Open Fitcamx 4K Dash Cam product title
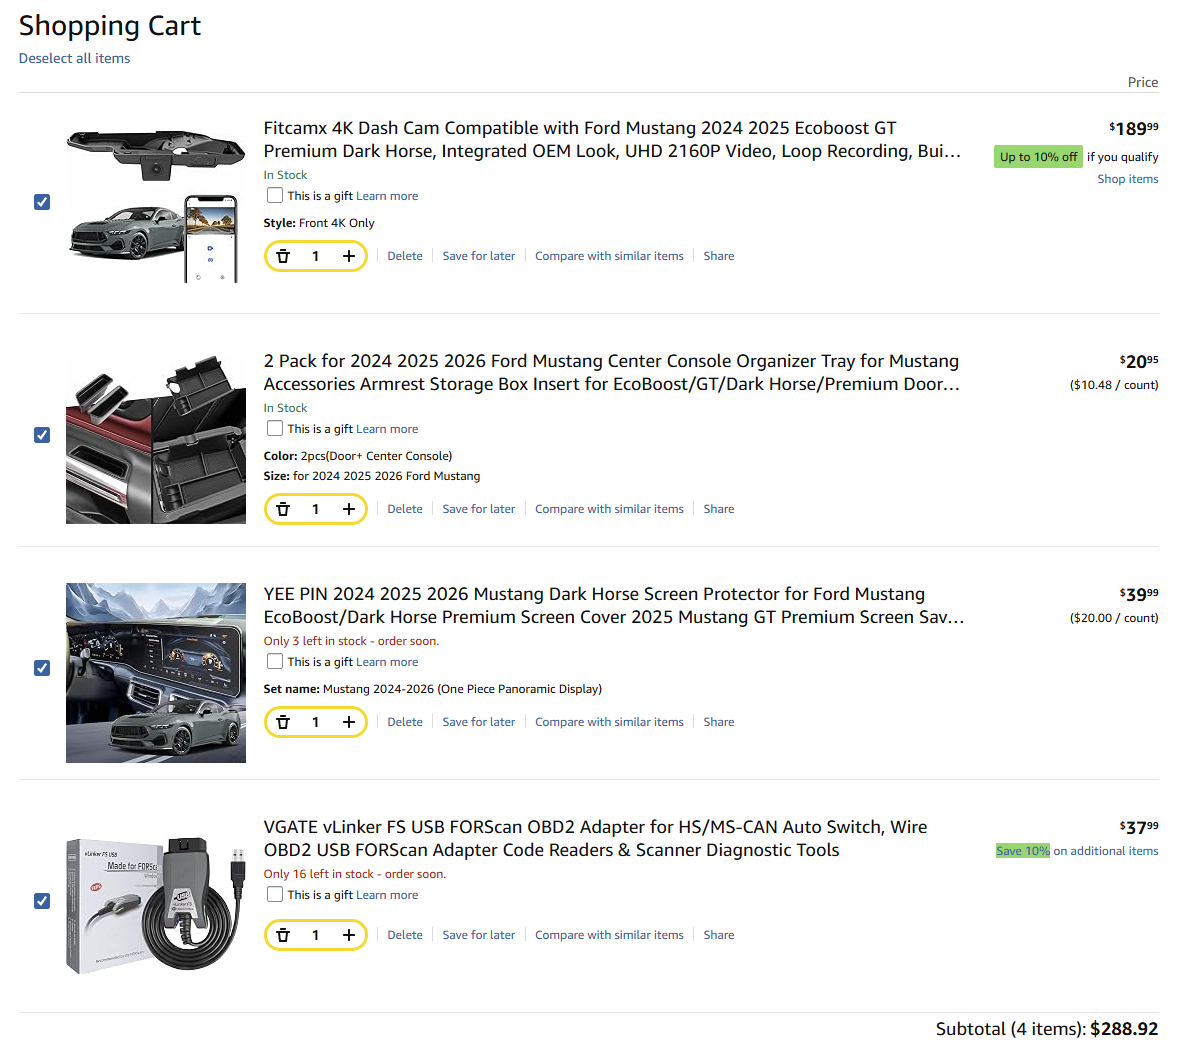This screenshot has height=1058, width=1178. [x=612, y=140]
